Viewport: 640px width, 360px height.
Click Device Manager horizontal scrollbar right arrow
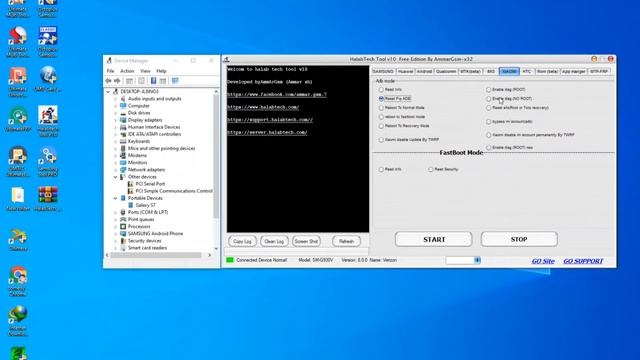[x=209, y=256]
